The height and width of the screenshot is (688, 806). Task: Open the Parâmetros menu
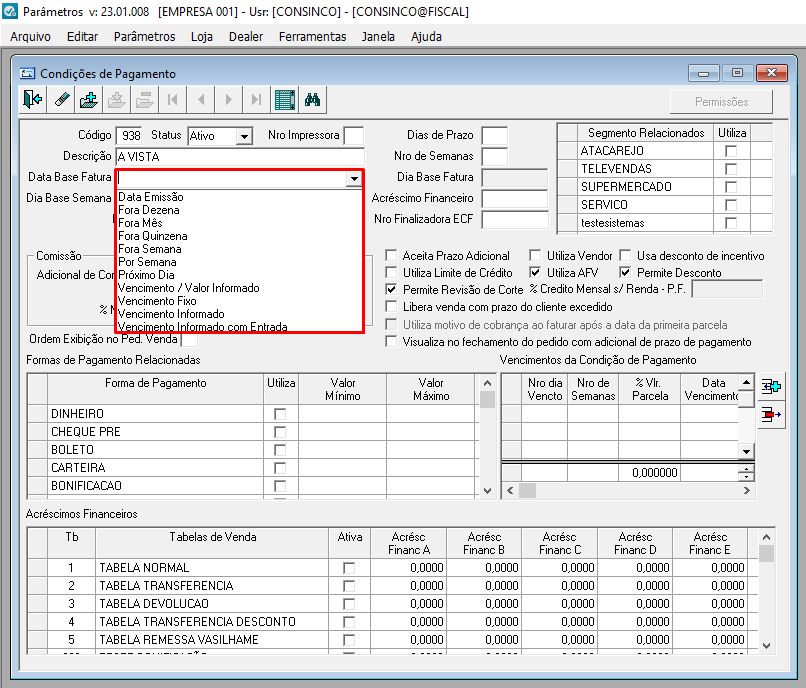point(144,36)
